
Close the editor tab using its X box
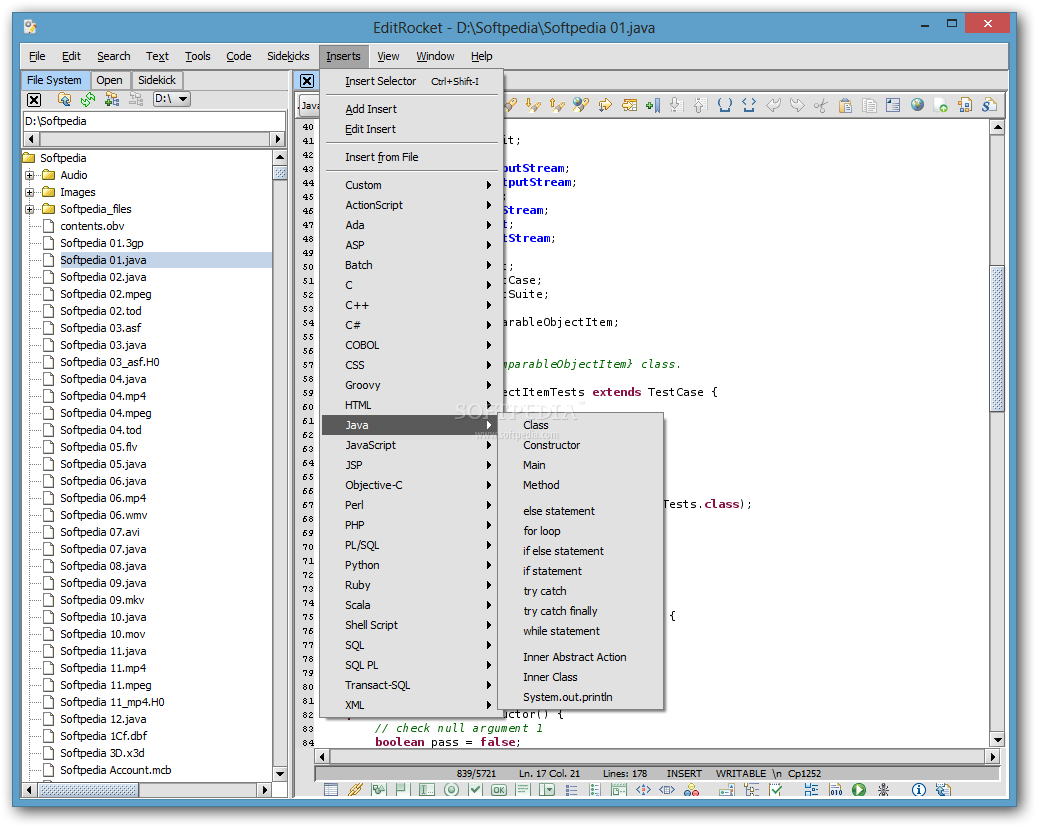(x=307, y=81)
